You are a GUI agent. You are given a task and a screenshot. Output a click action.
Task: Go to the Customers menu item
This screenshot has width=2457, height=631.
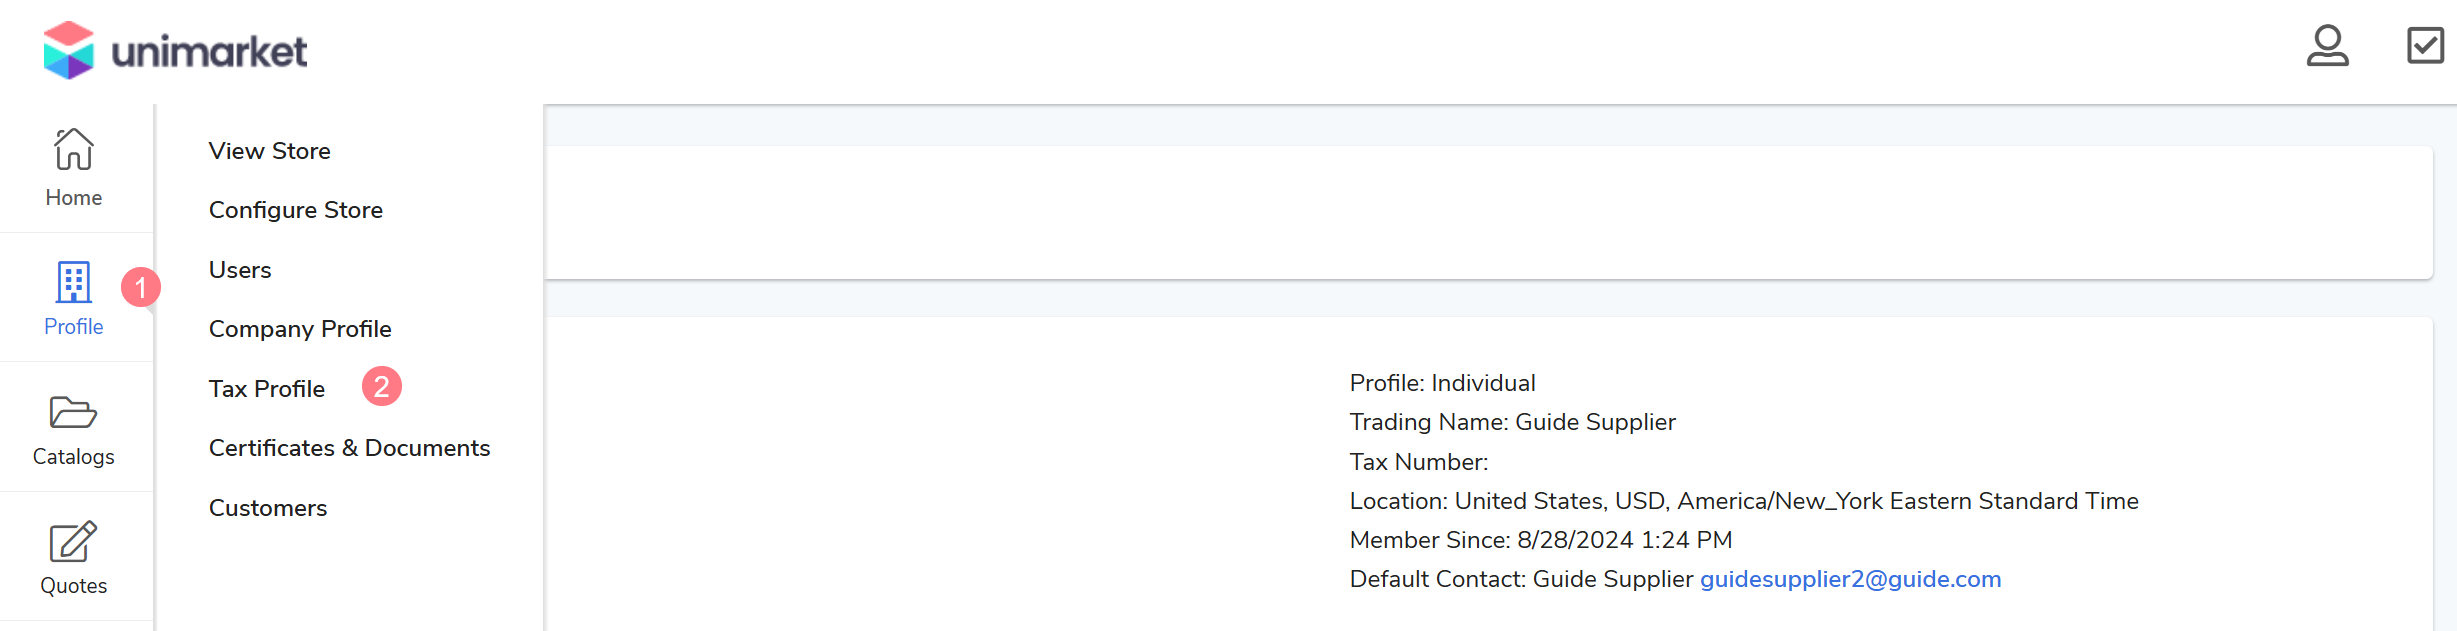(268, 508)
